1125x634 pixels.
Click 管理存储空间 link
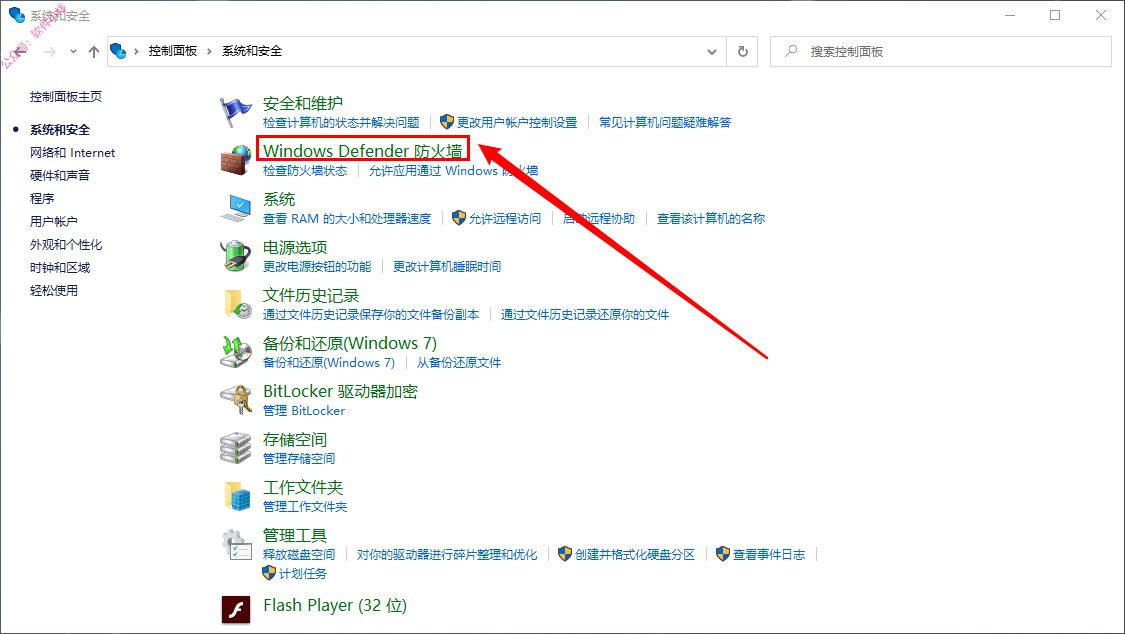(x=299, y=459)
